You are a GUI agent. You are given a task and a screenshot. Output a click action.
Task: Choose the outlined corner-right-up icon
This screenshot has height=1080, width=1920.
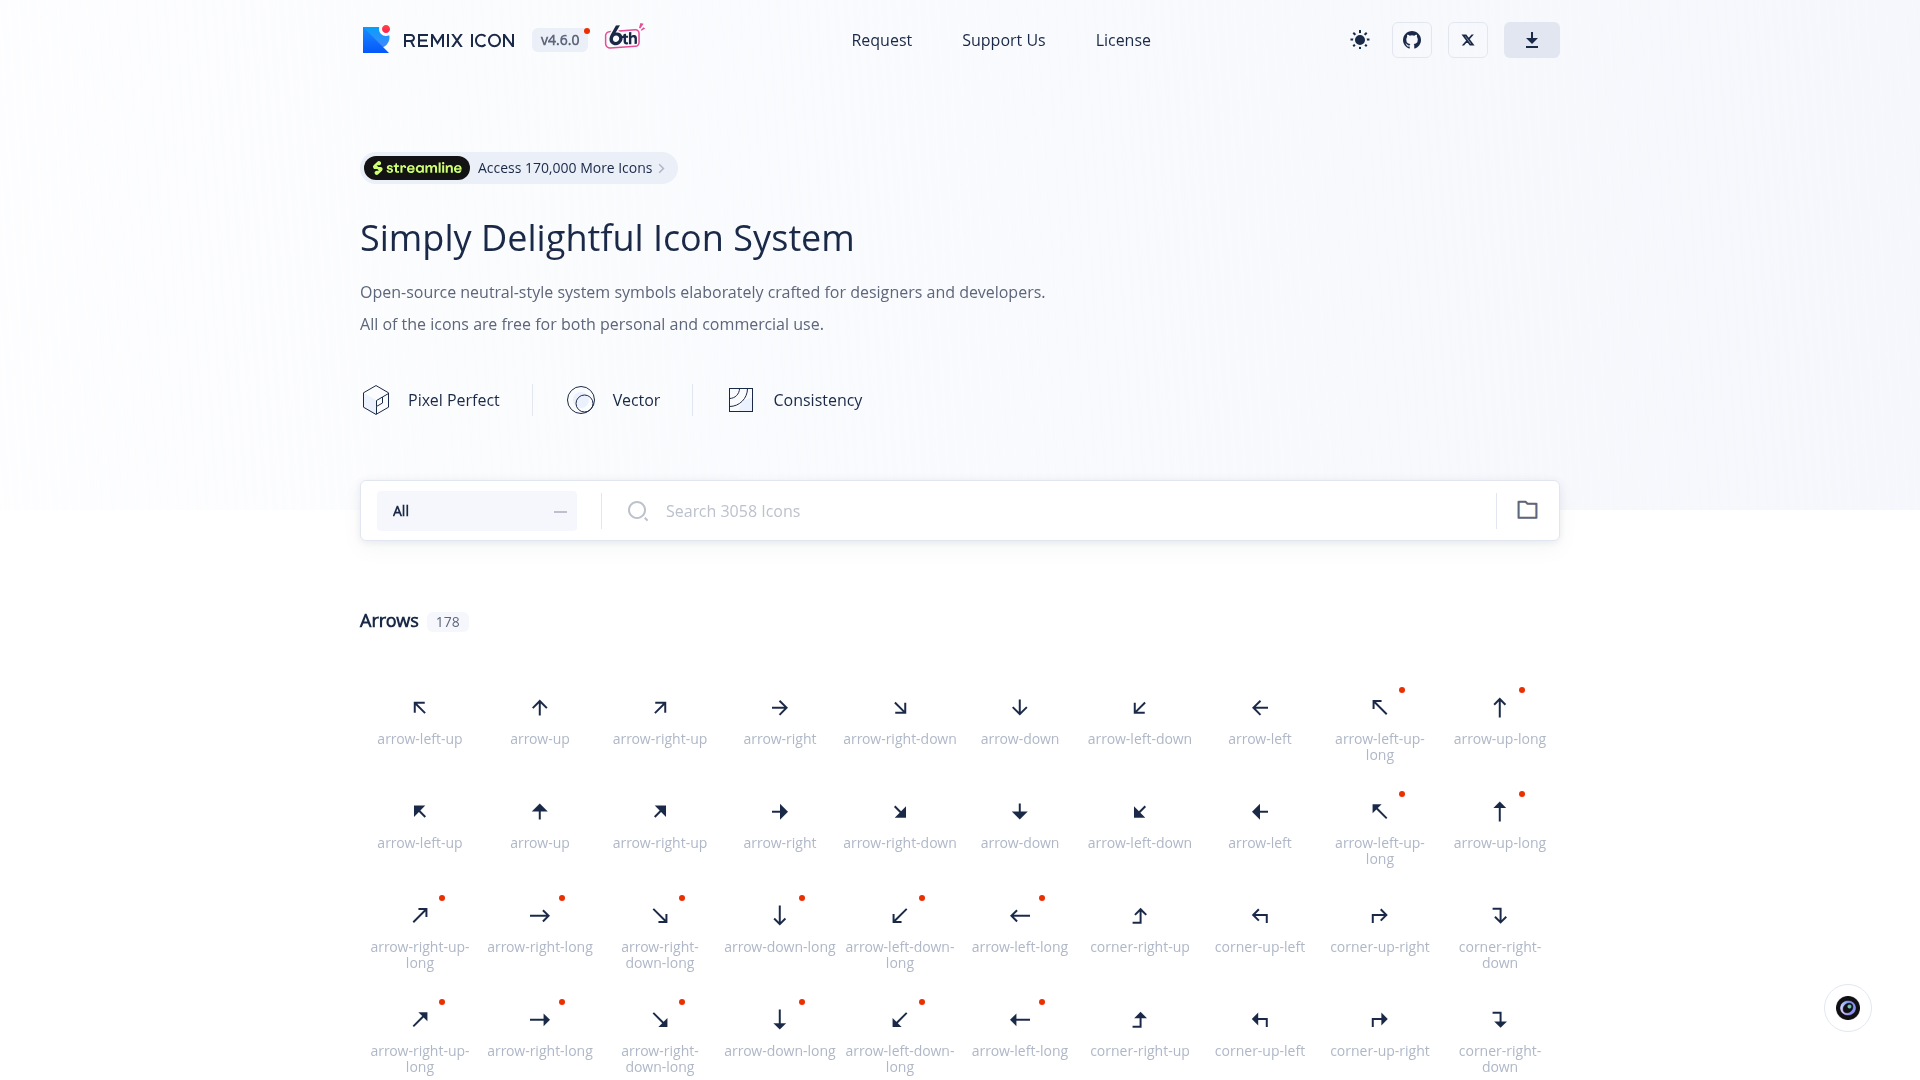1140,916
